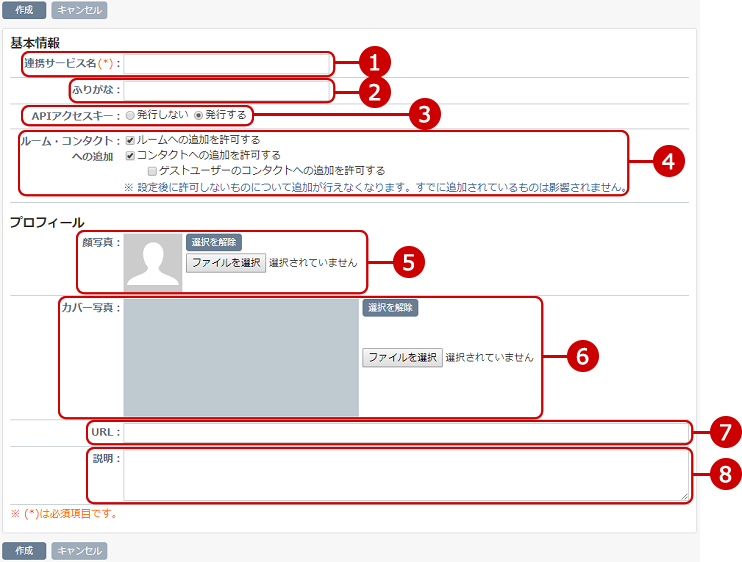742x562 pixels.
Task: Click 選択を解除 next to 顔写真
Action: click(x=214, y=242)
